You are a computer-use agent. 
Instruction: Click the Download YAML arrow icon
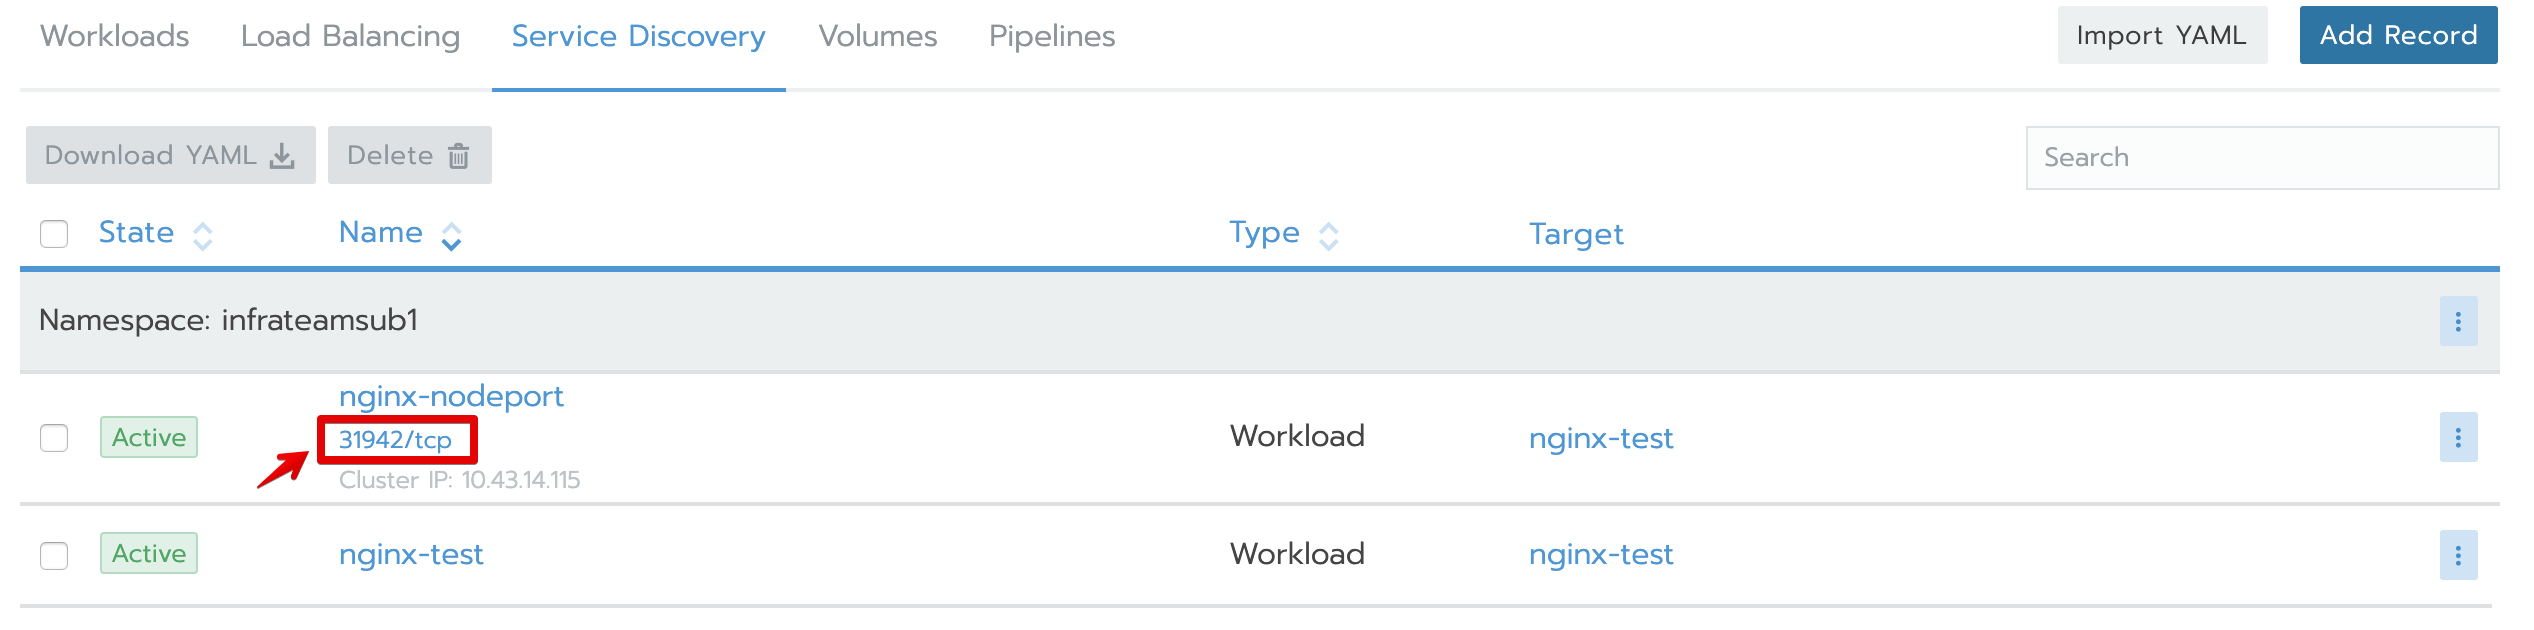tap(283, 156)
